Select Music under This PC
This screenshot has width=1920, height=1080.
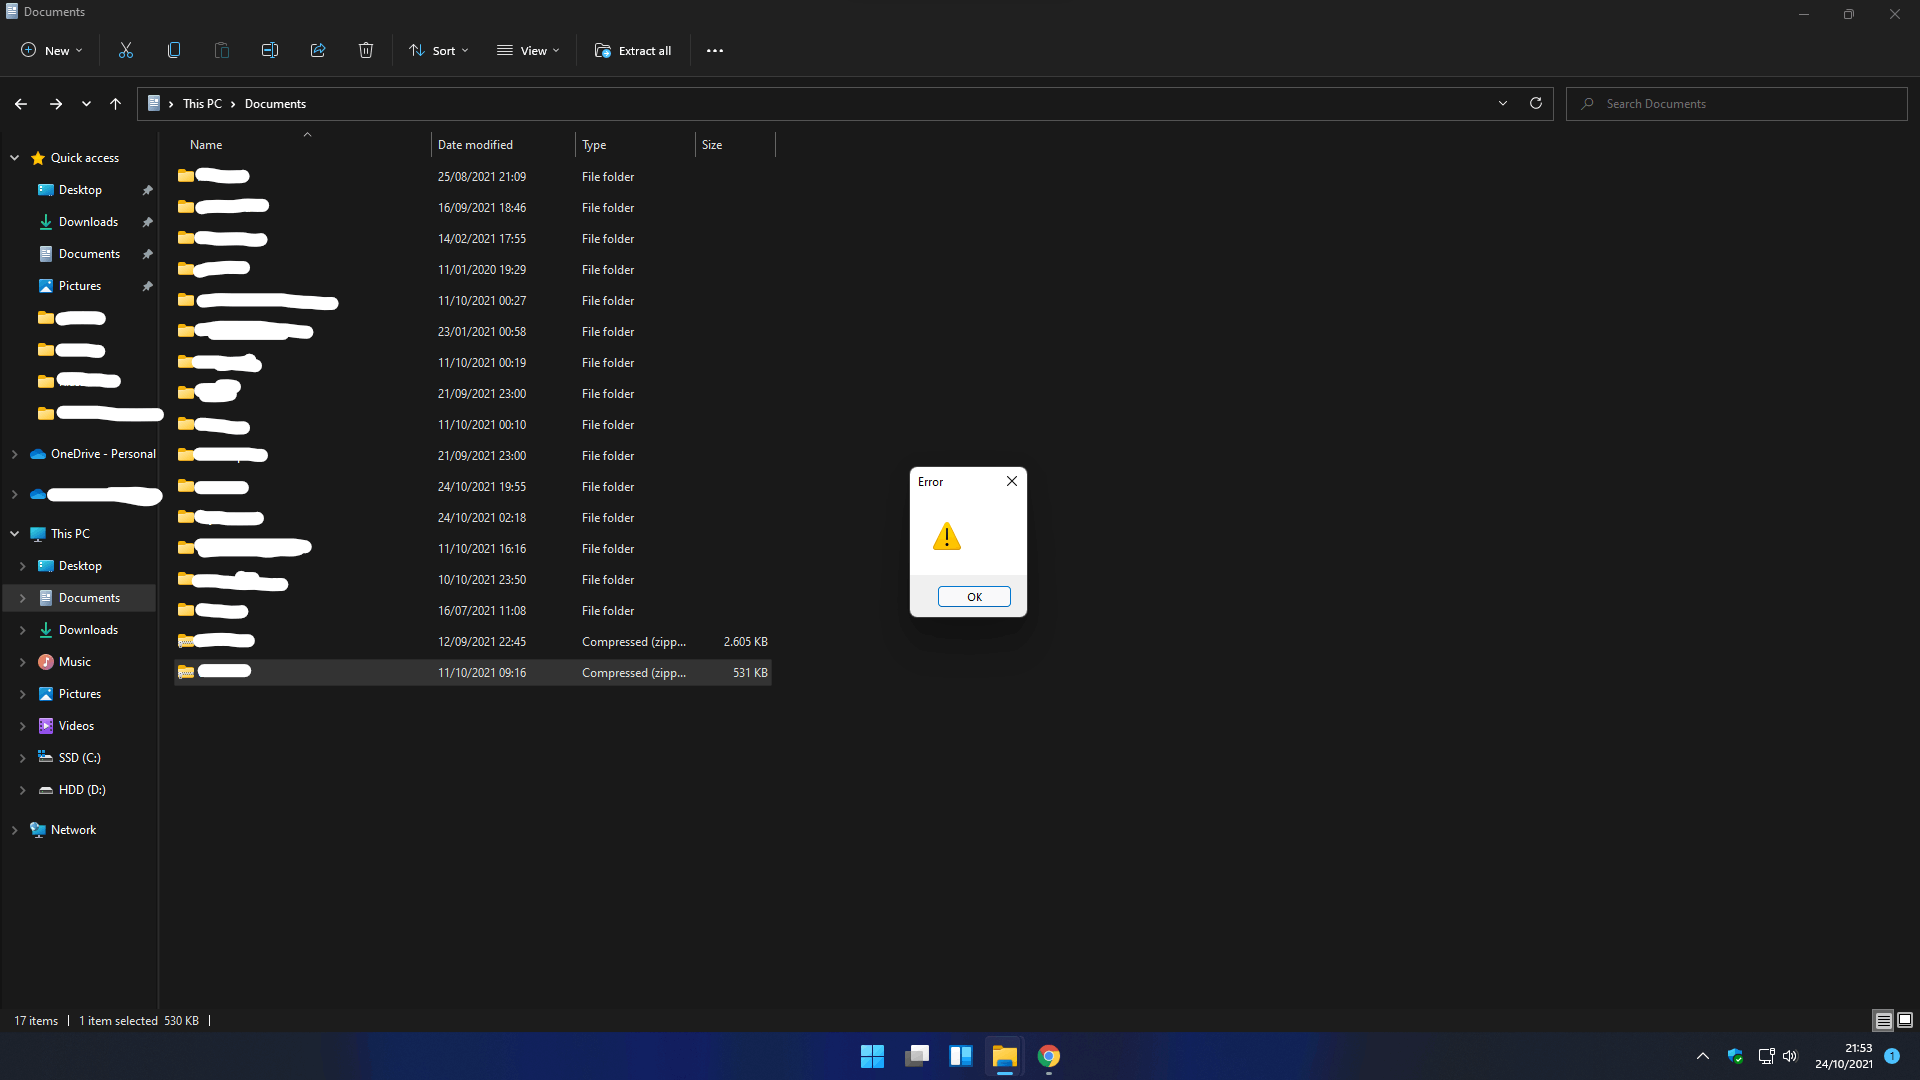(74, 662)
